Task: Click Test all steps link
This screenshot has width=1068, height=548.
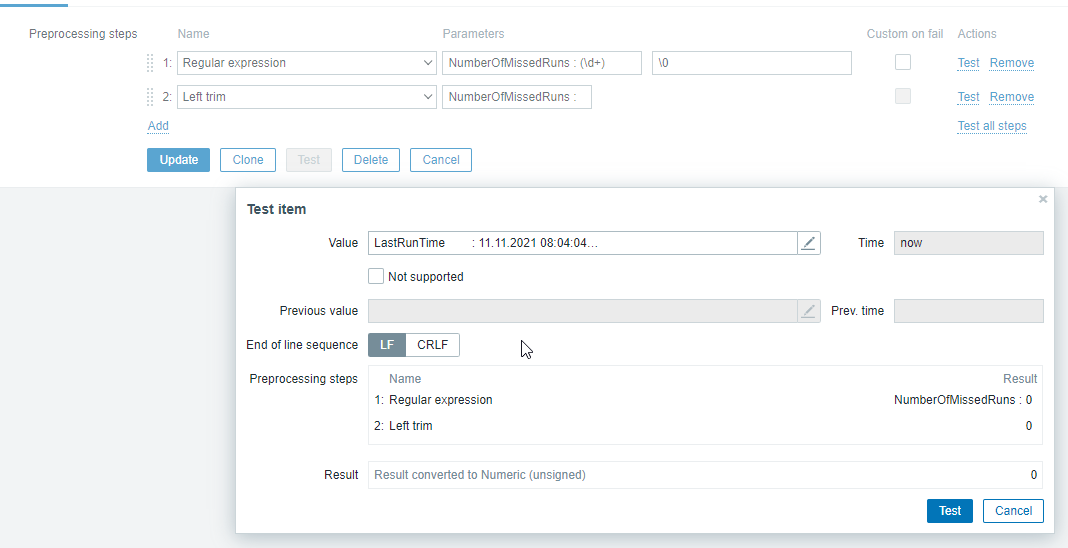Action: tap(992, 126)
